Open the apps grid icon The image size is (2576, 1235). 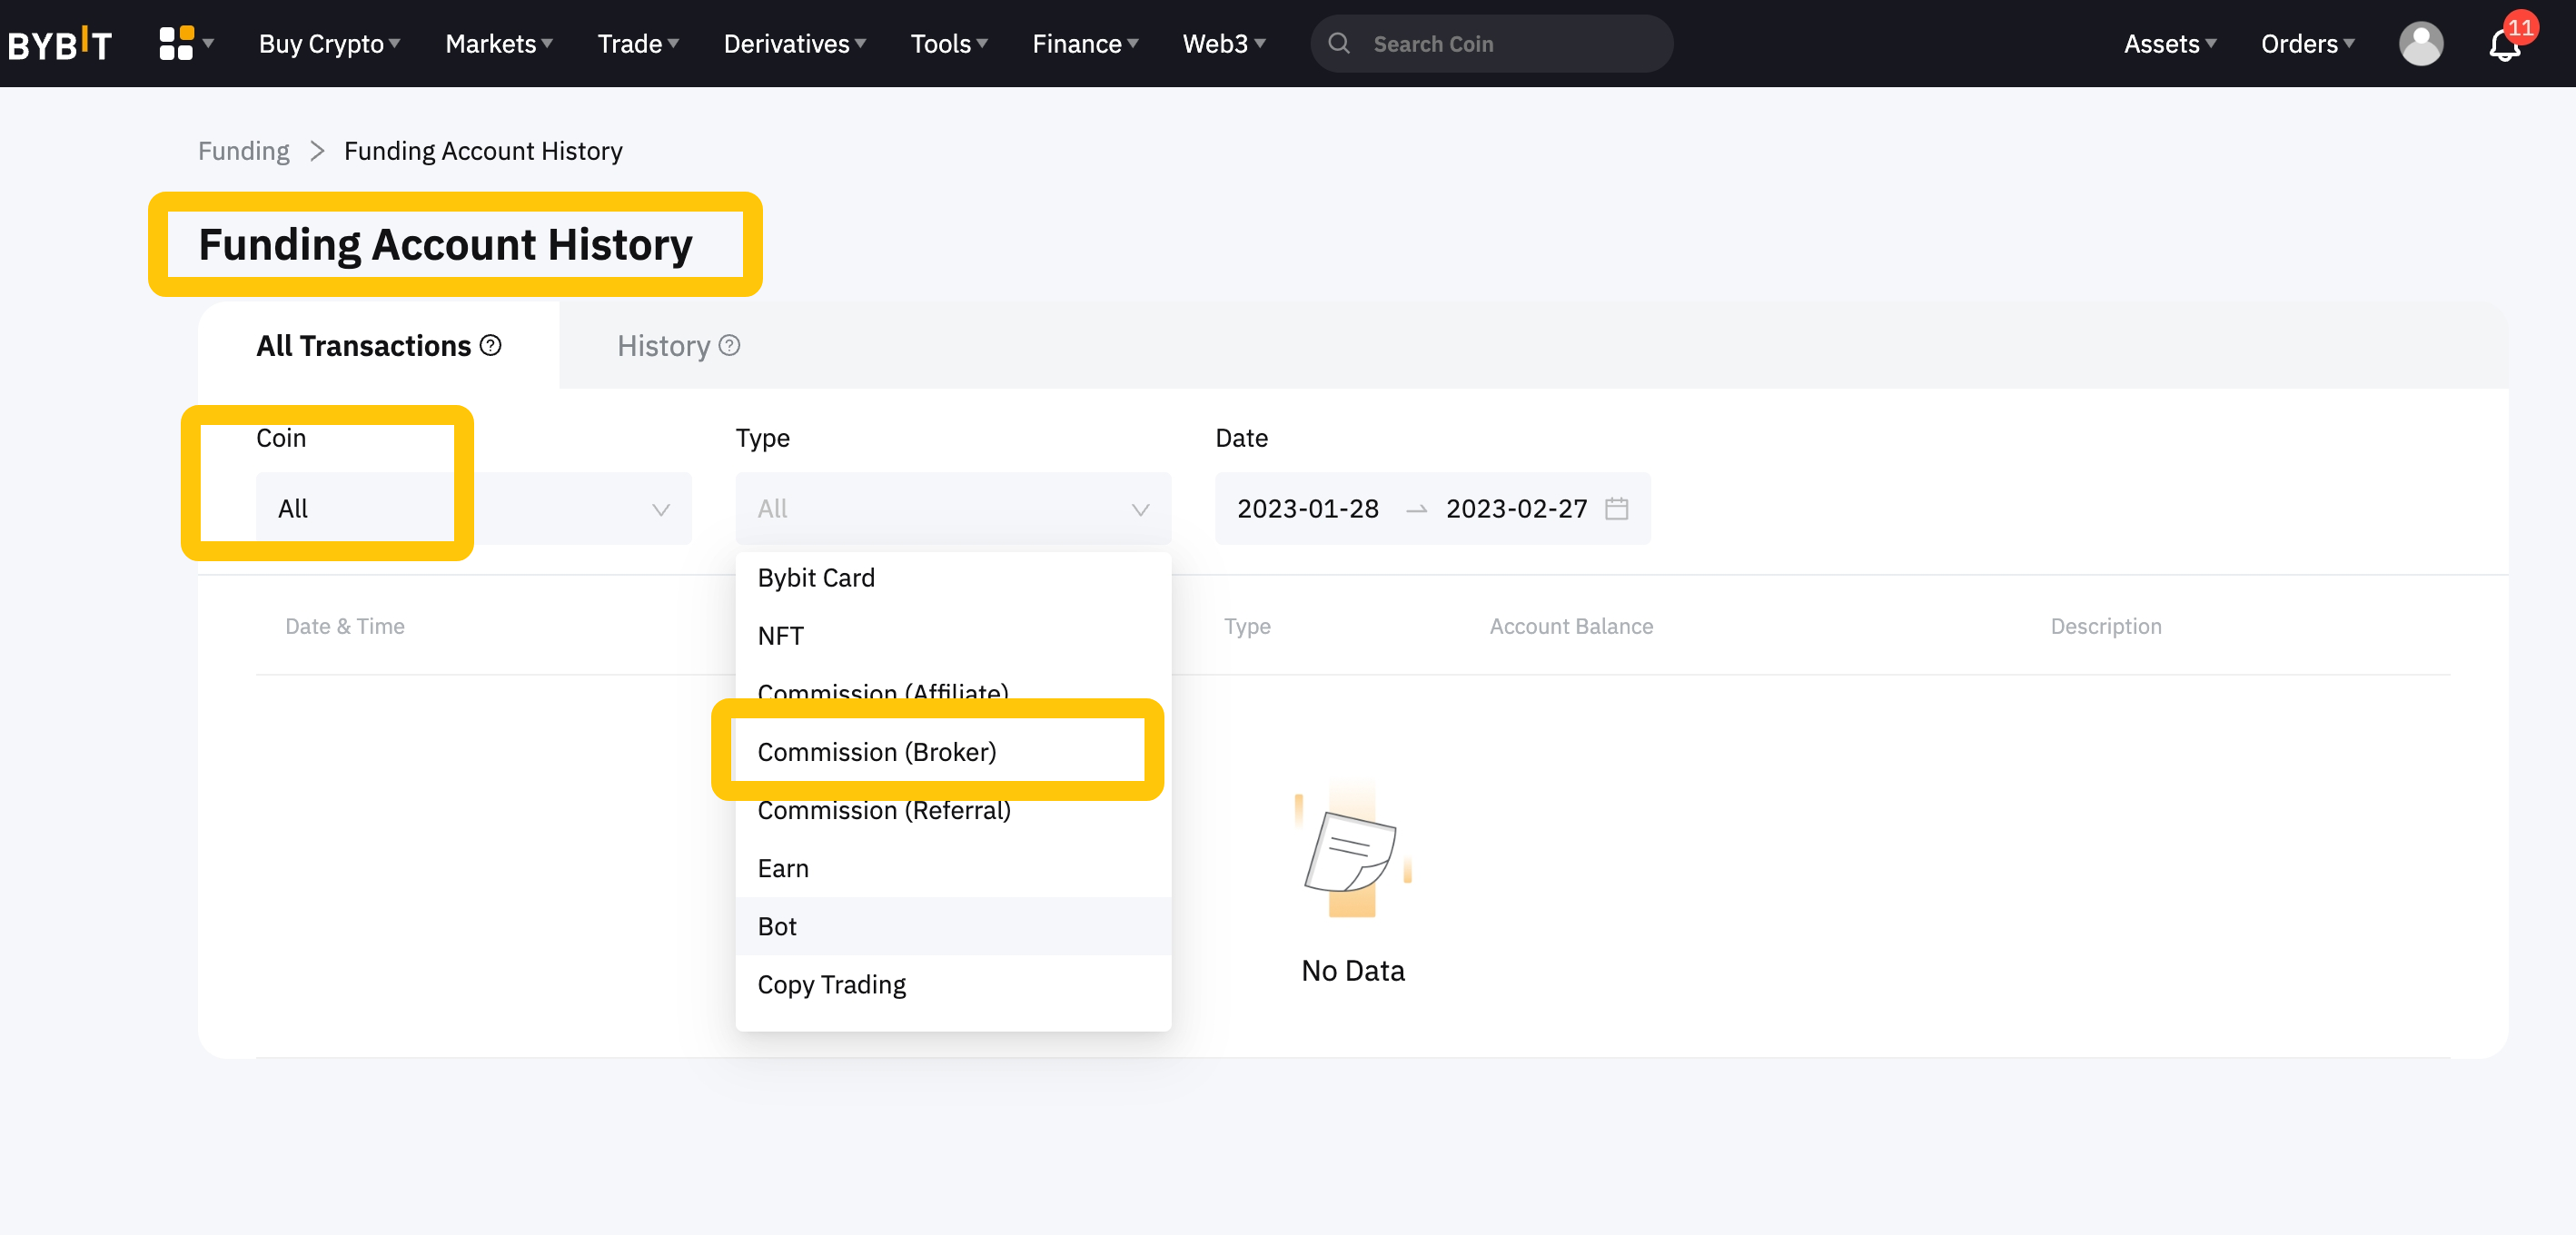(x=176, y=44)
